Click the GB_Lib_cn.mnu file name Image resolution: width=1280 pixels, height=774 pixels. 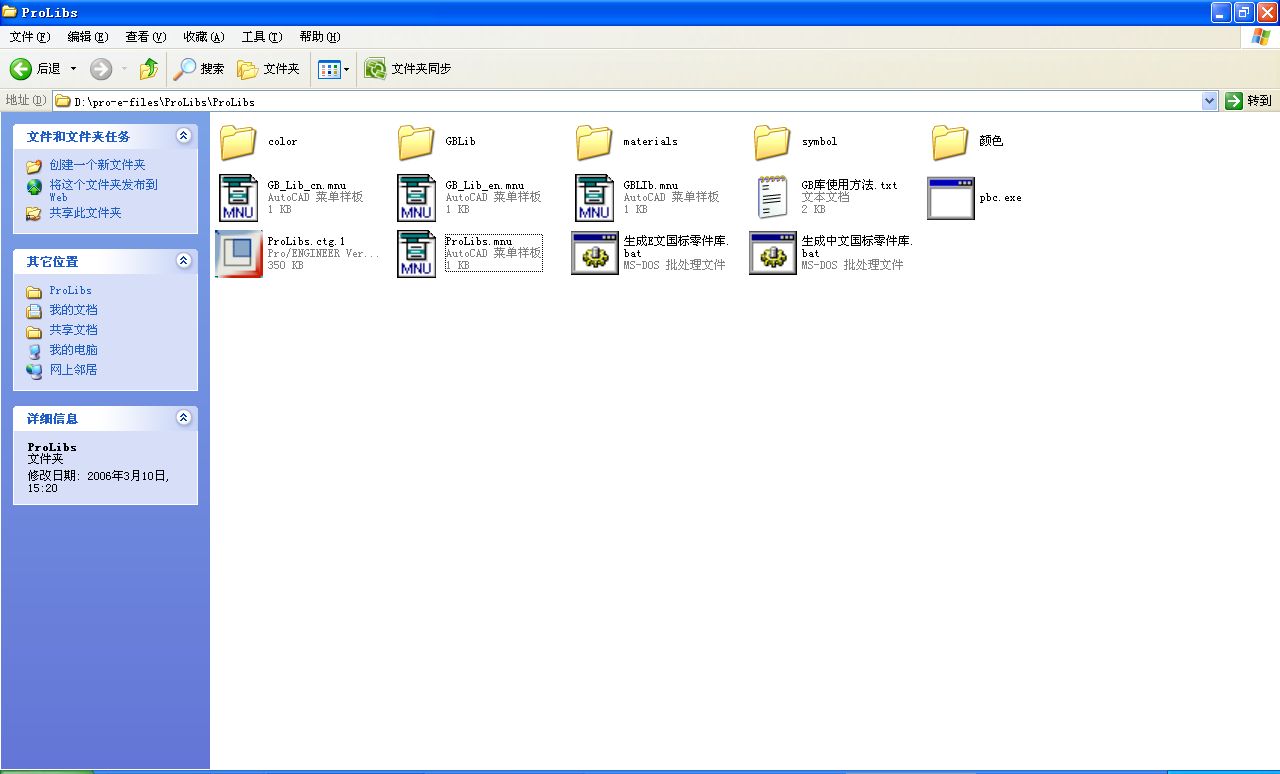(x=307, y=186)
